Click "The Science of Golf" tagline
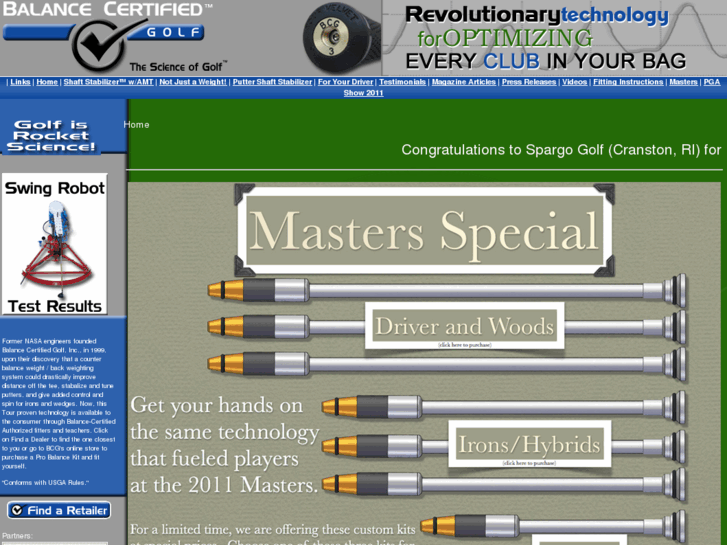The width and height of the screenshot is (727, 545). [178, 67]
